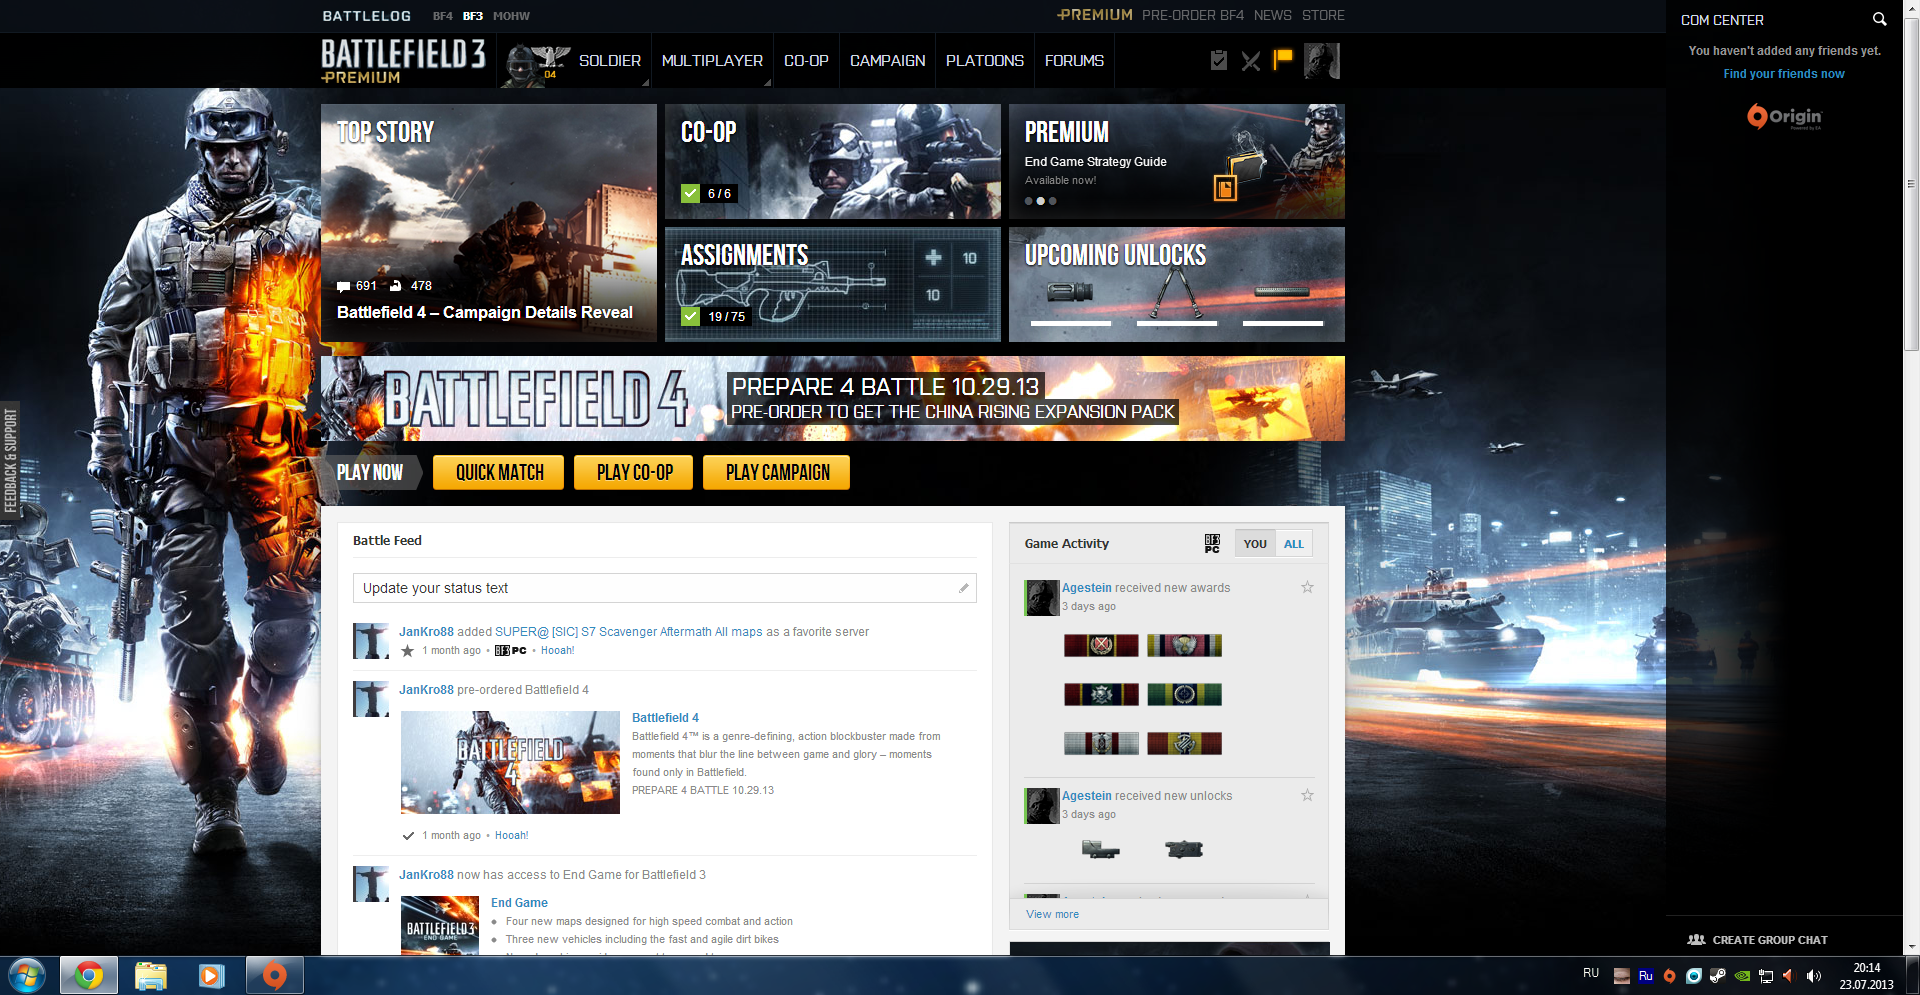Open Chrome from the taskbar
1920x995 pixels.
click(x=89, y=975)
